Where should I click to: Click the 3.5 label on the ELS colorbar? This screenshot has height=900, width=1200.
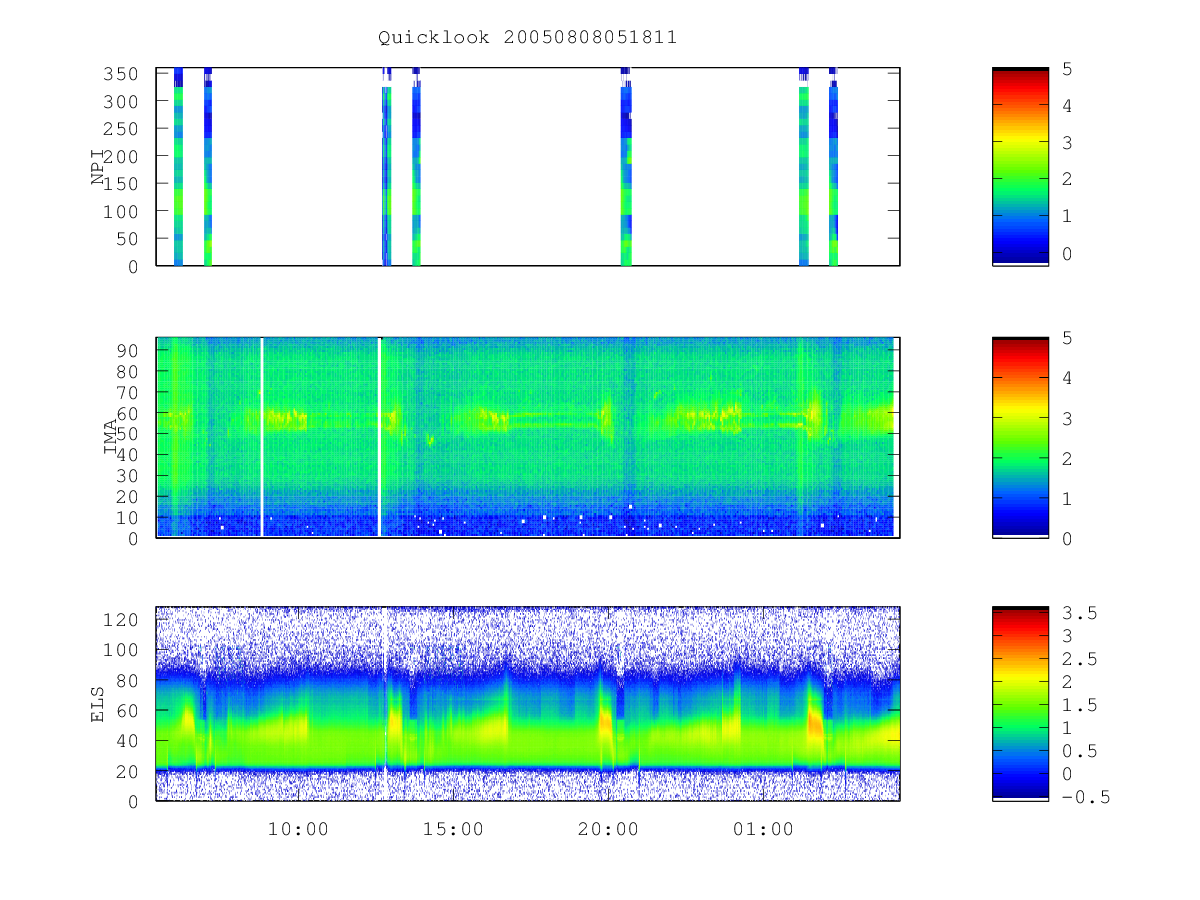[1078, 613]
